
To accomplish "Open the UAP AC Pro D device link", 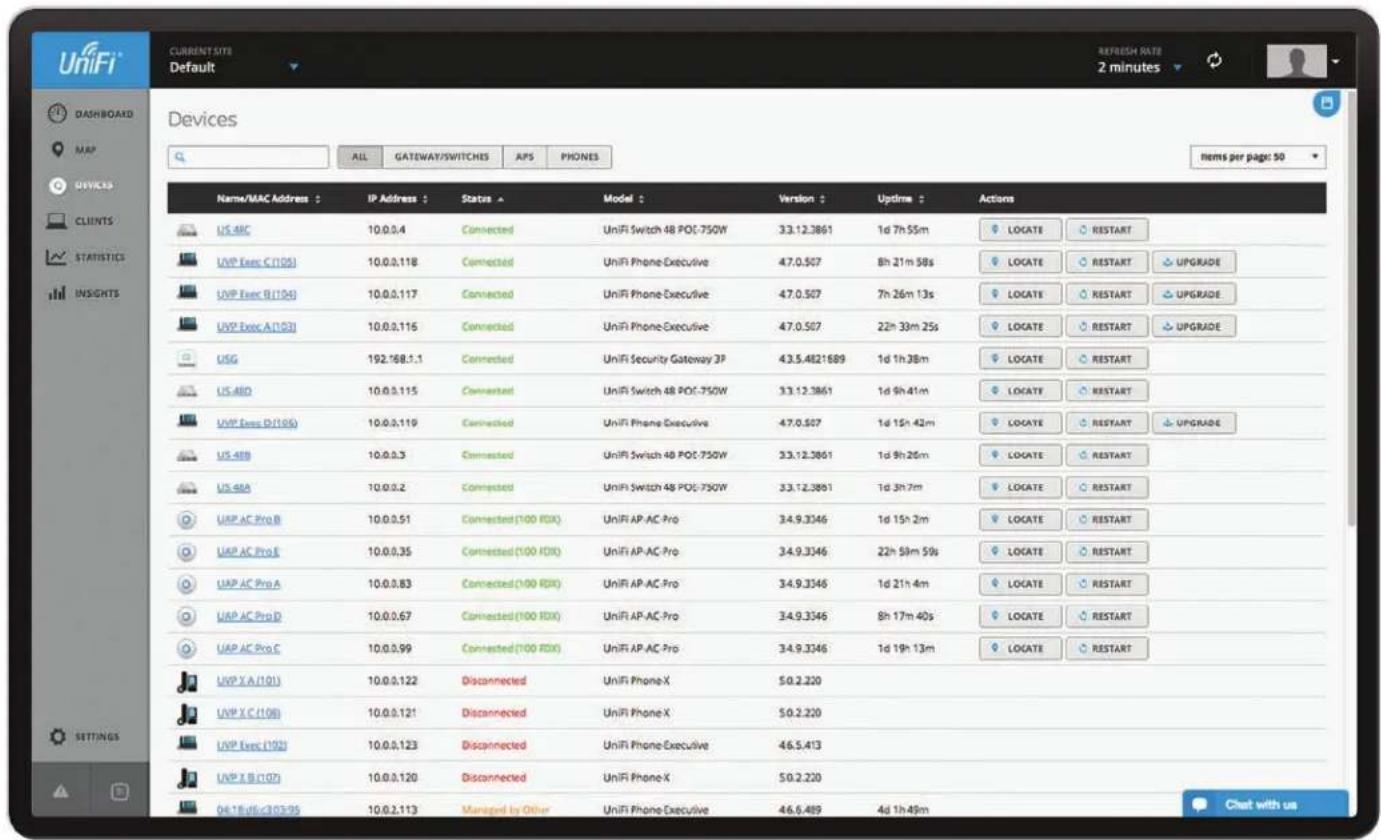I will click(x=249, y=617).
